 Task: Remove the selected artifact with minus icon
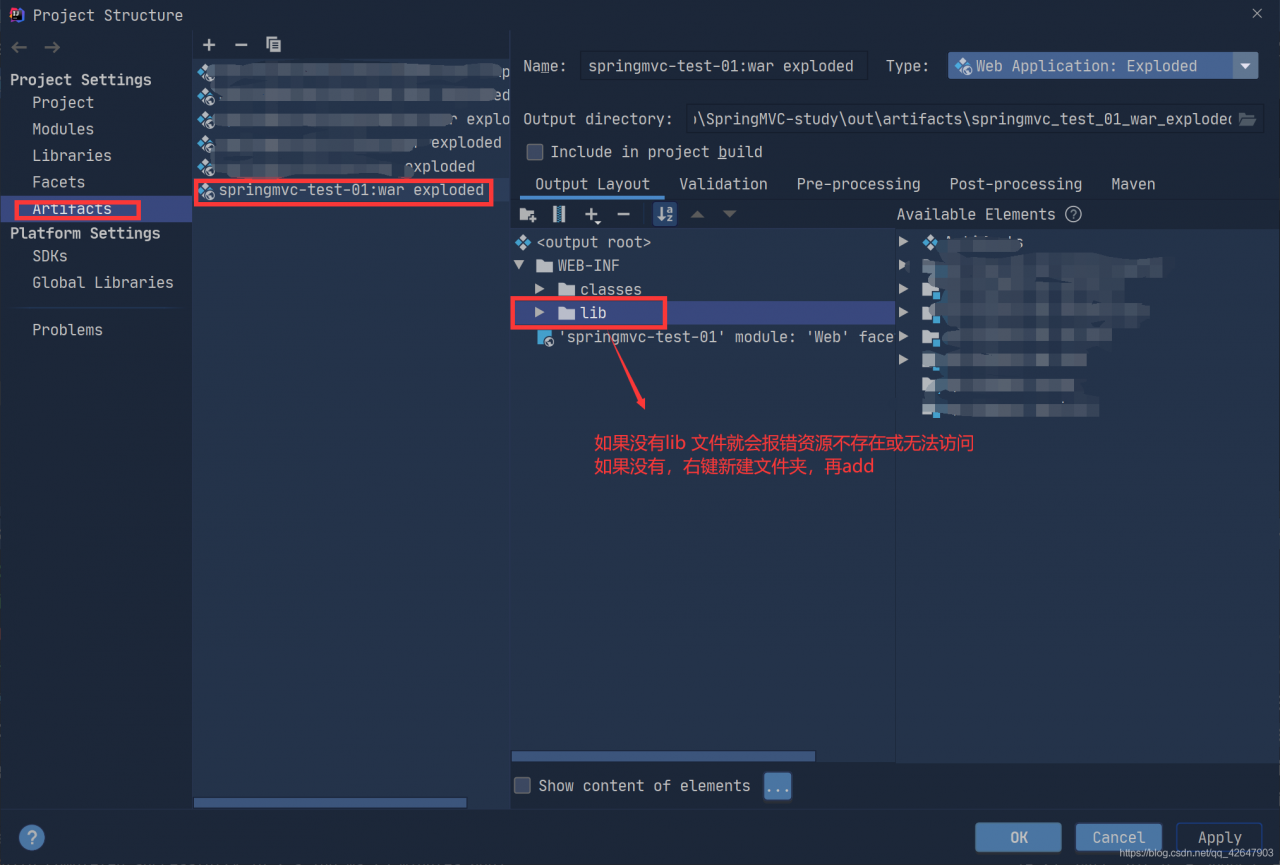click(240, 45)
